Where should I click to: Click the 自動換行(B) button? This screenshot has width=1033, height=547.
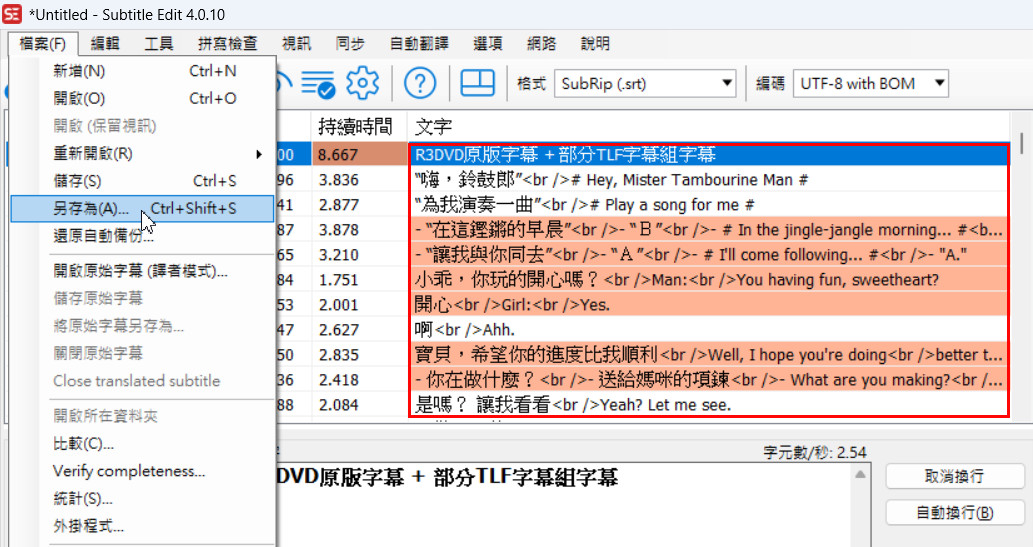coord(955,513)
